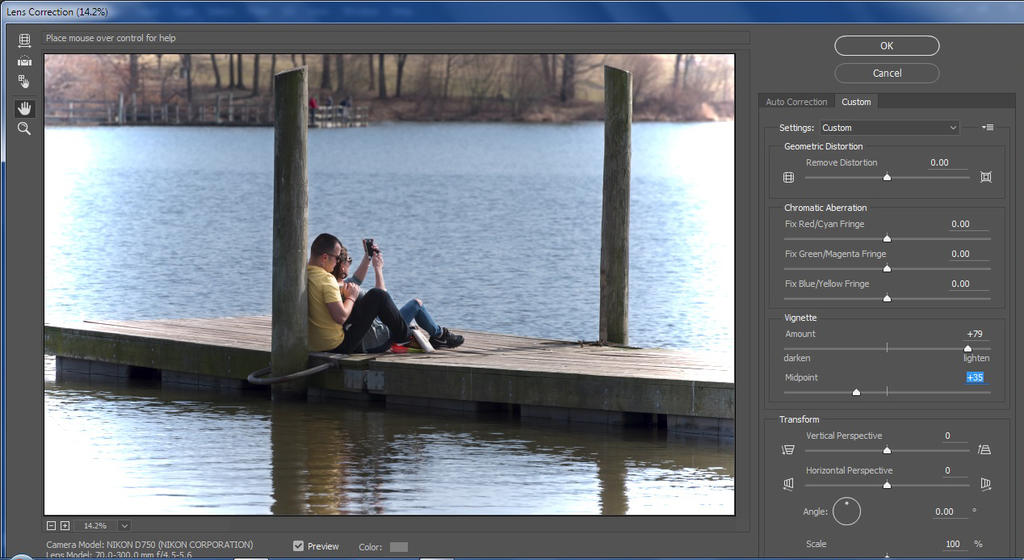Click the Vignette Midpoint value field

974,377
